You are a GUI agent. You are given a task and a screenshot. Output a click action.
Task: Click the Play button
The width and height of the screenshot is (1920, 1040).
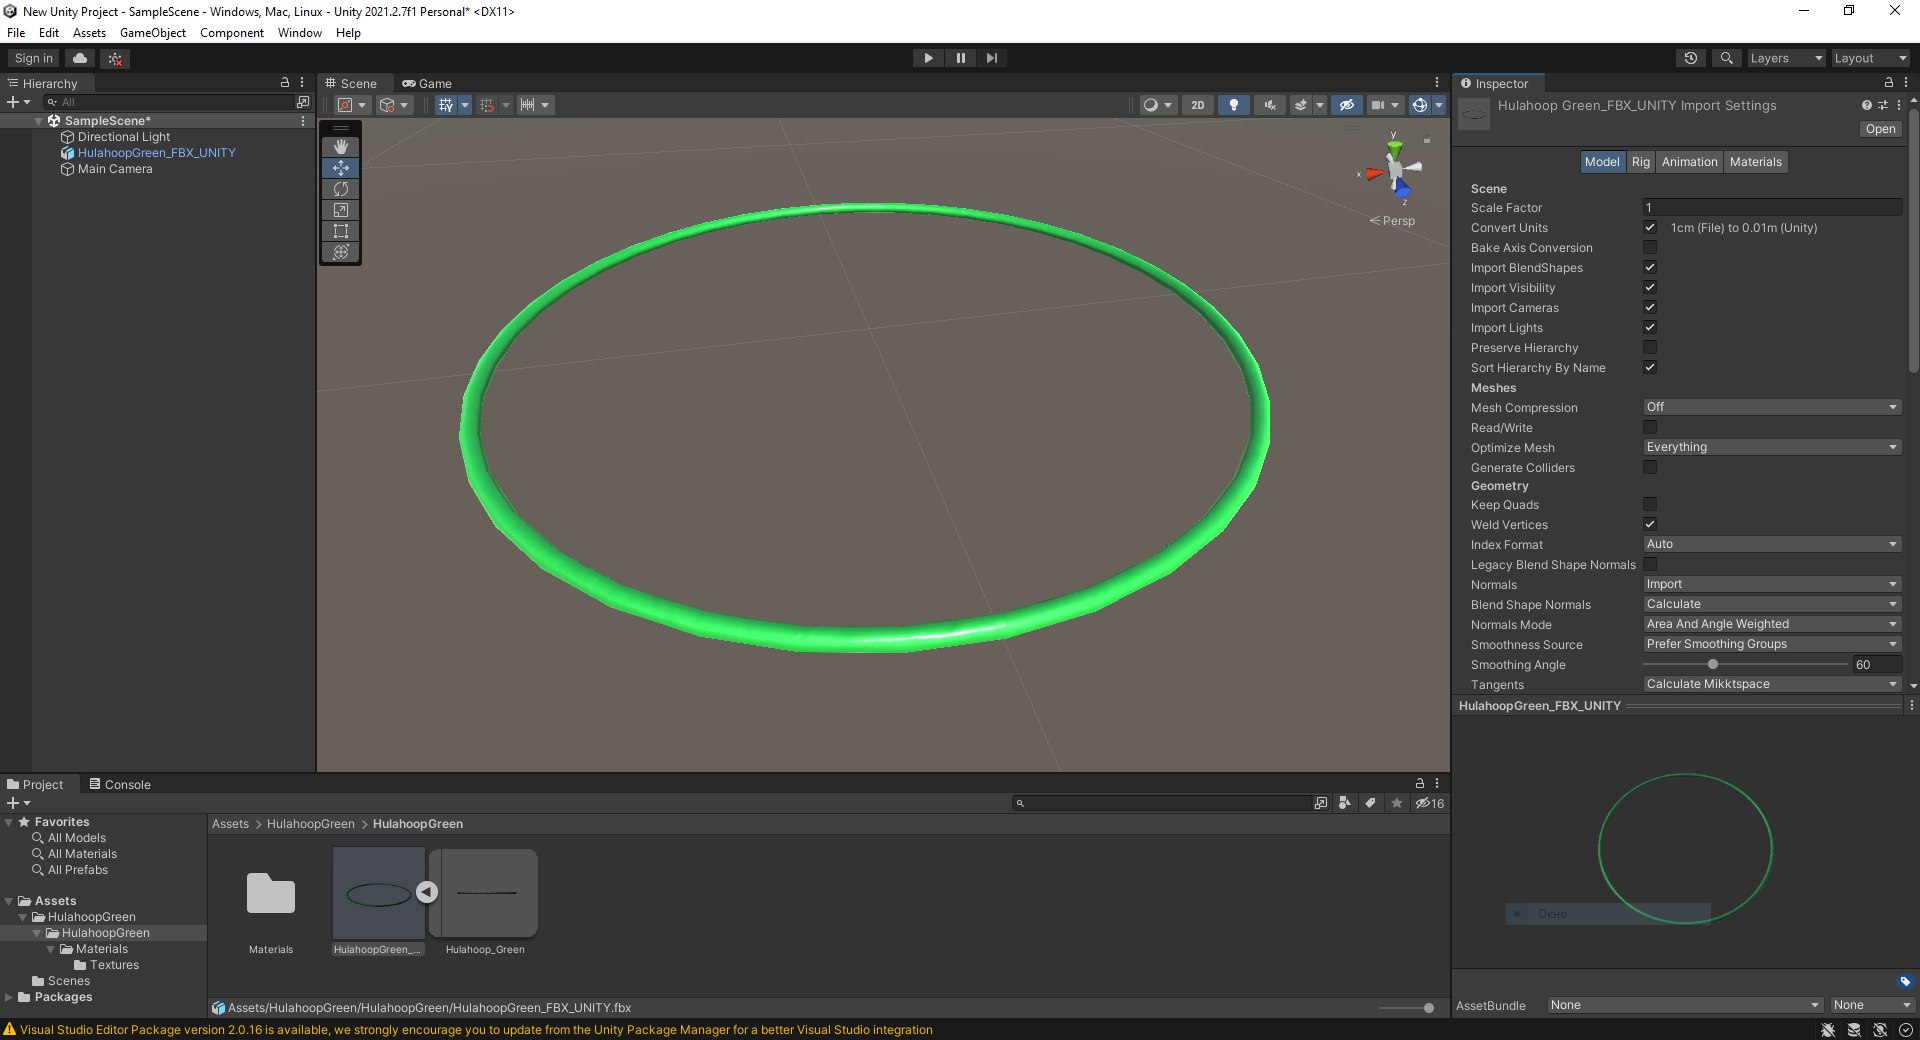928,58
